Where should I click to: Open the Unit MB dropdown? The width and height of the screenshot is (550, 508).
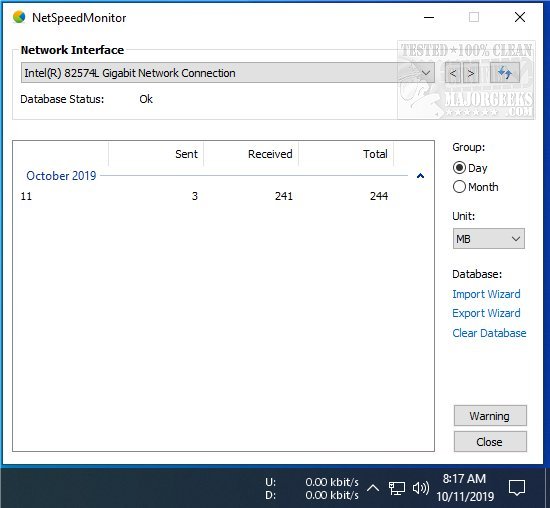click(x=489, y=239)
